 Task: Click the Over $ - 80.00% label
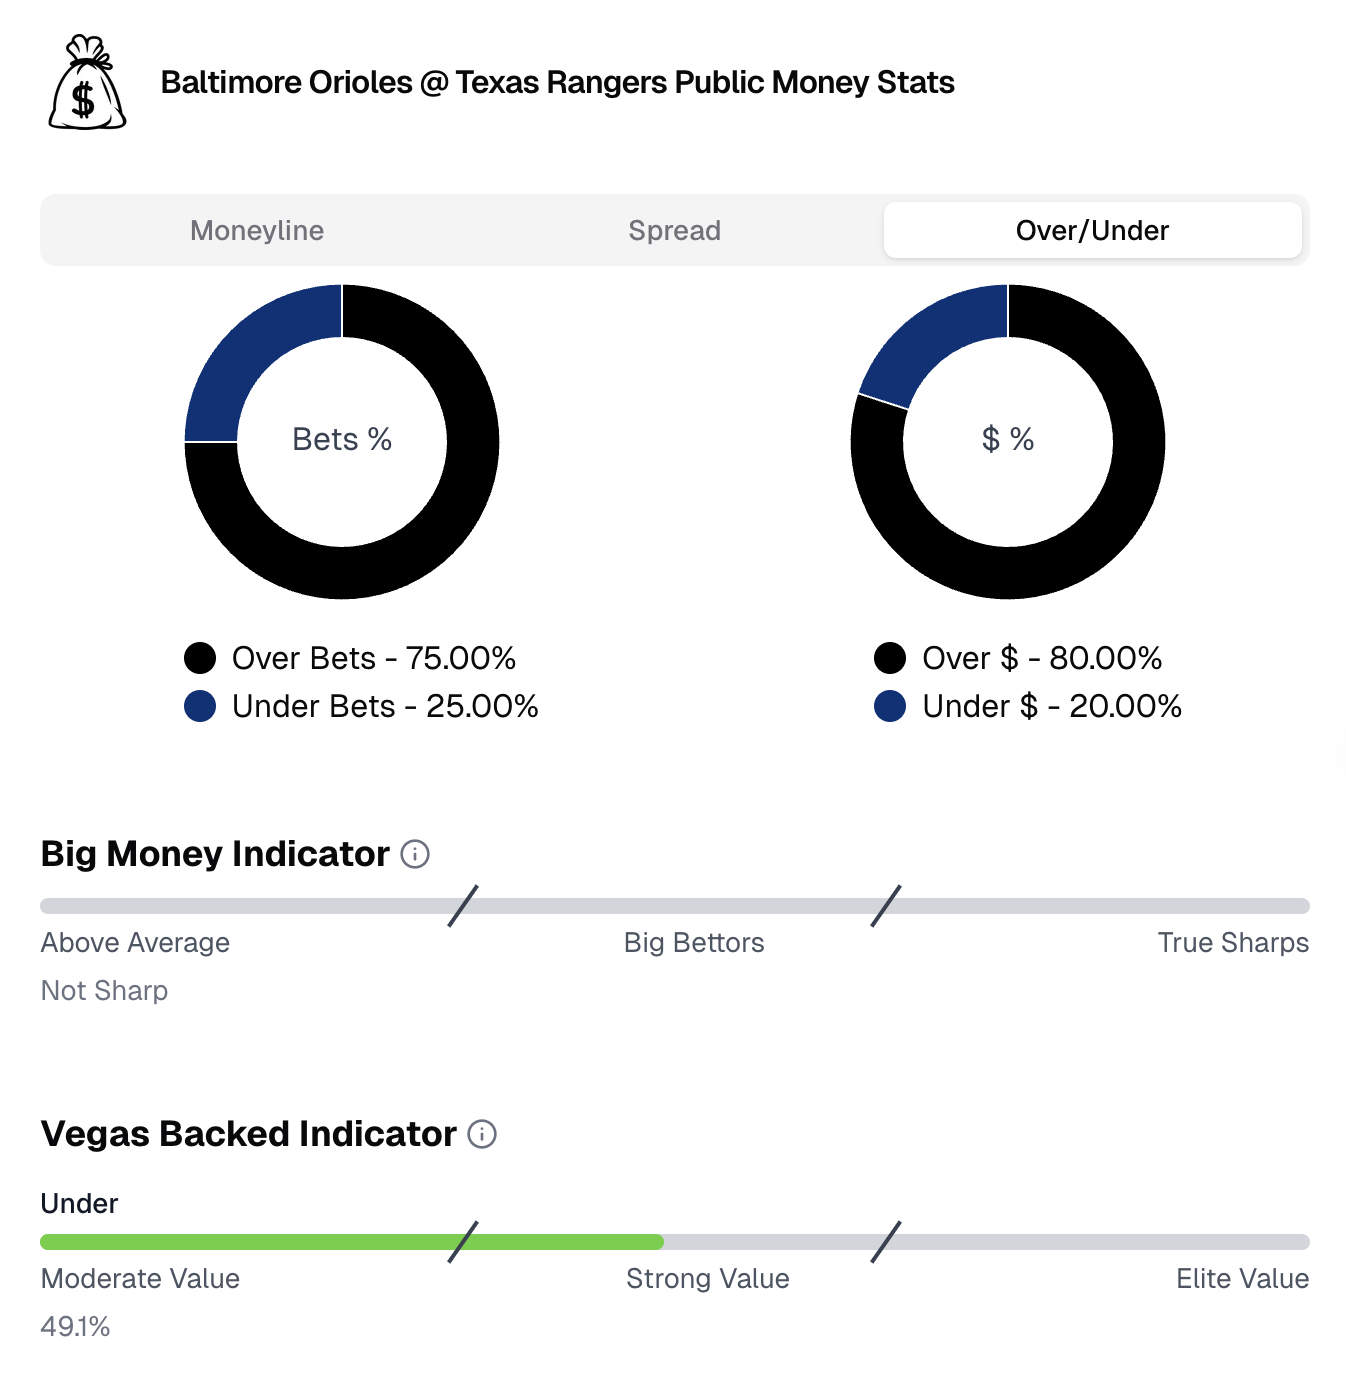point(1042,658)
